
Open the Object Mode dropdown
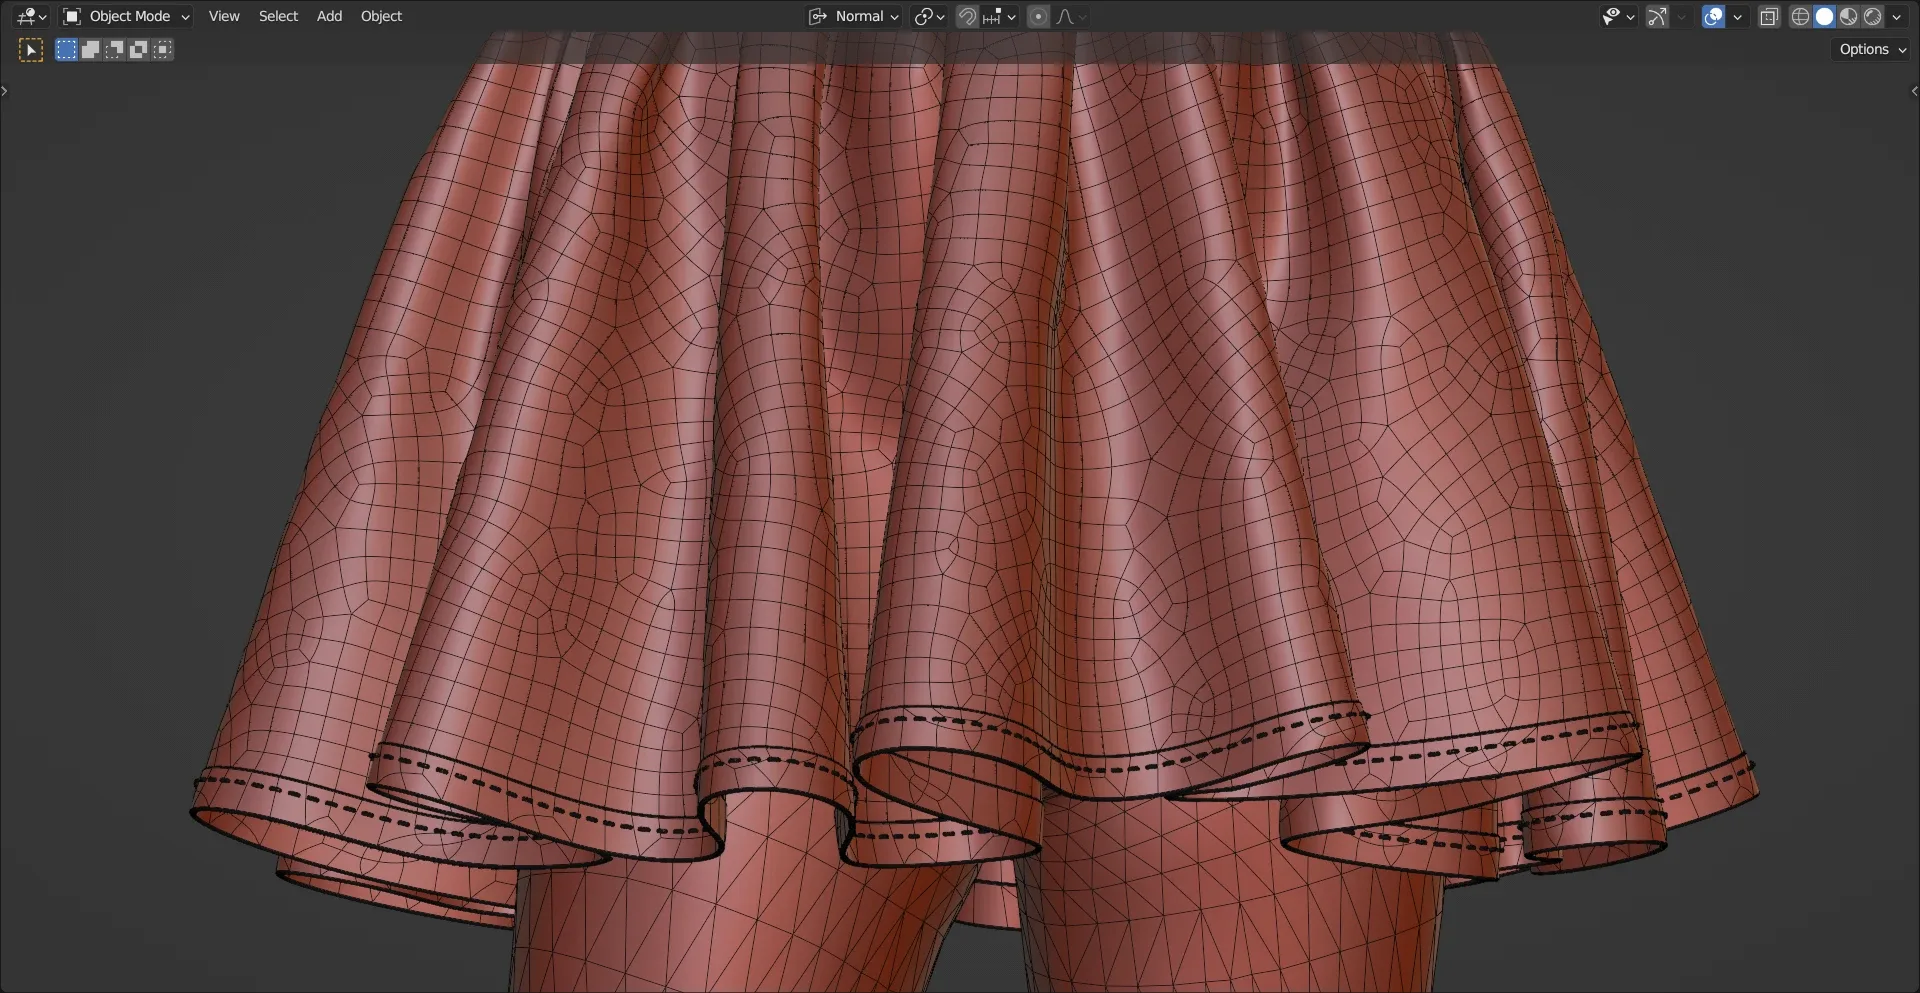[x=126, y=16]
